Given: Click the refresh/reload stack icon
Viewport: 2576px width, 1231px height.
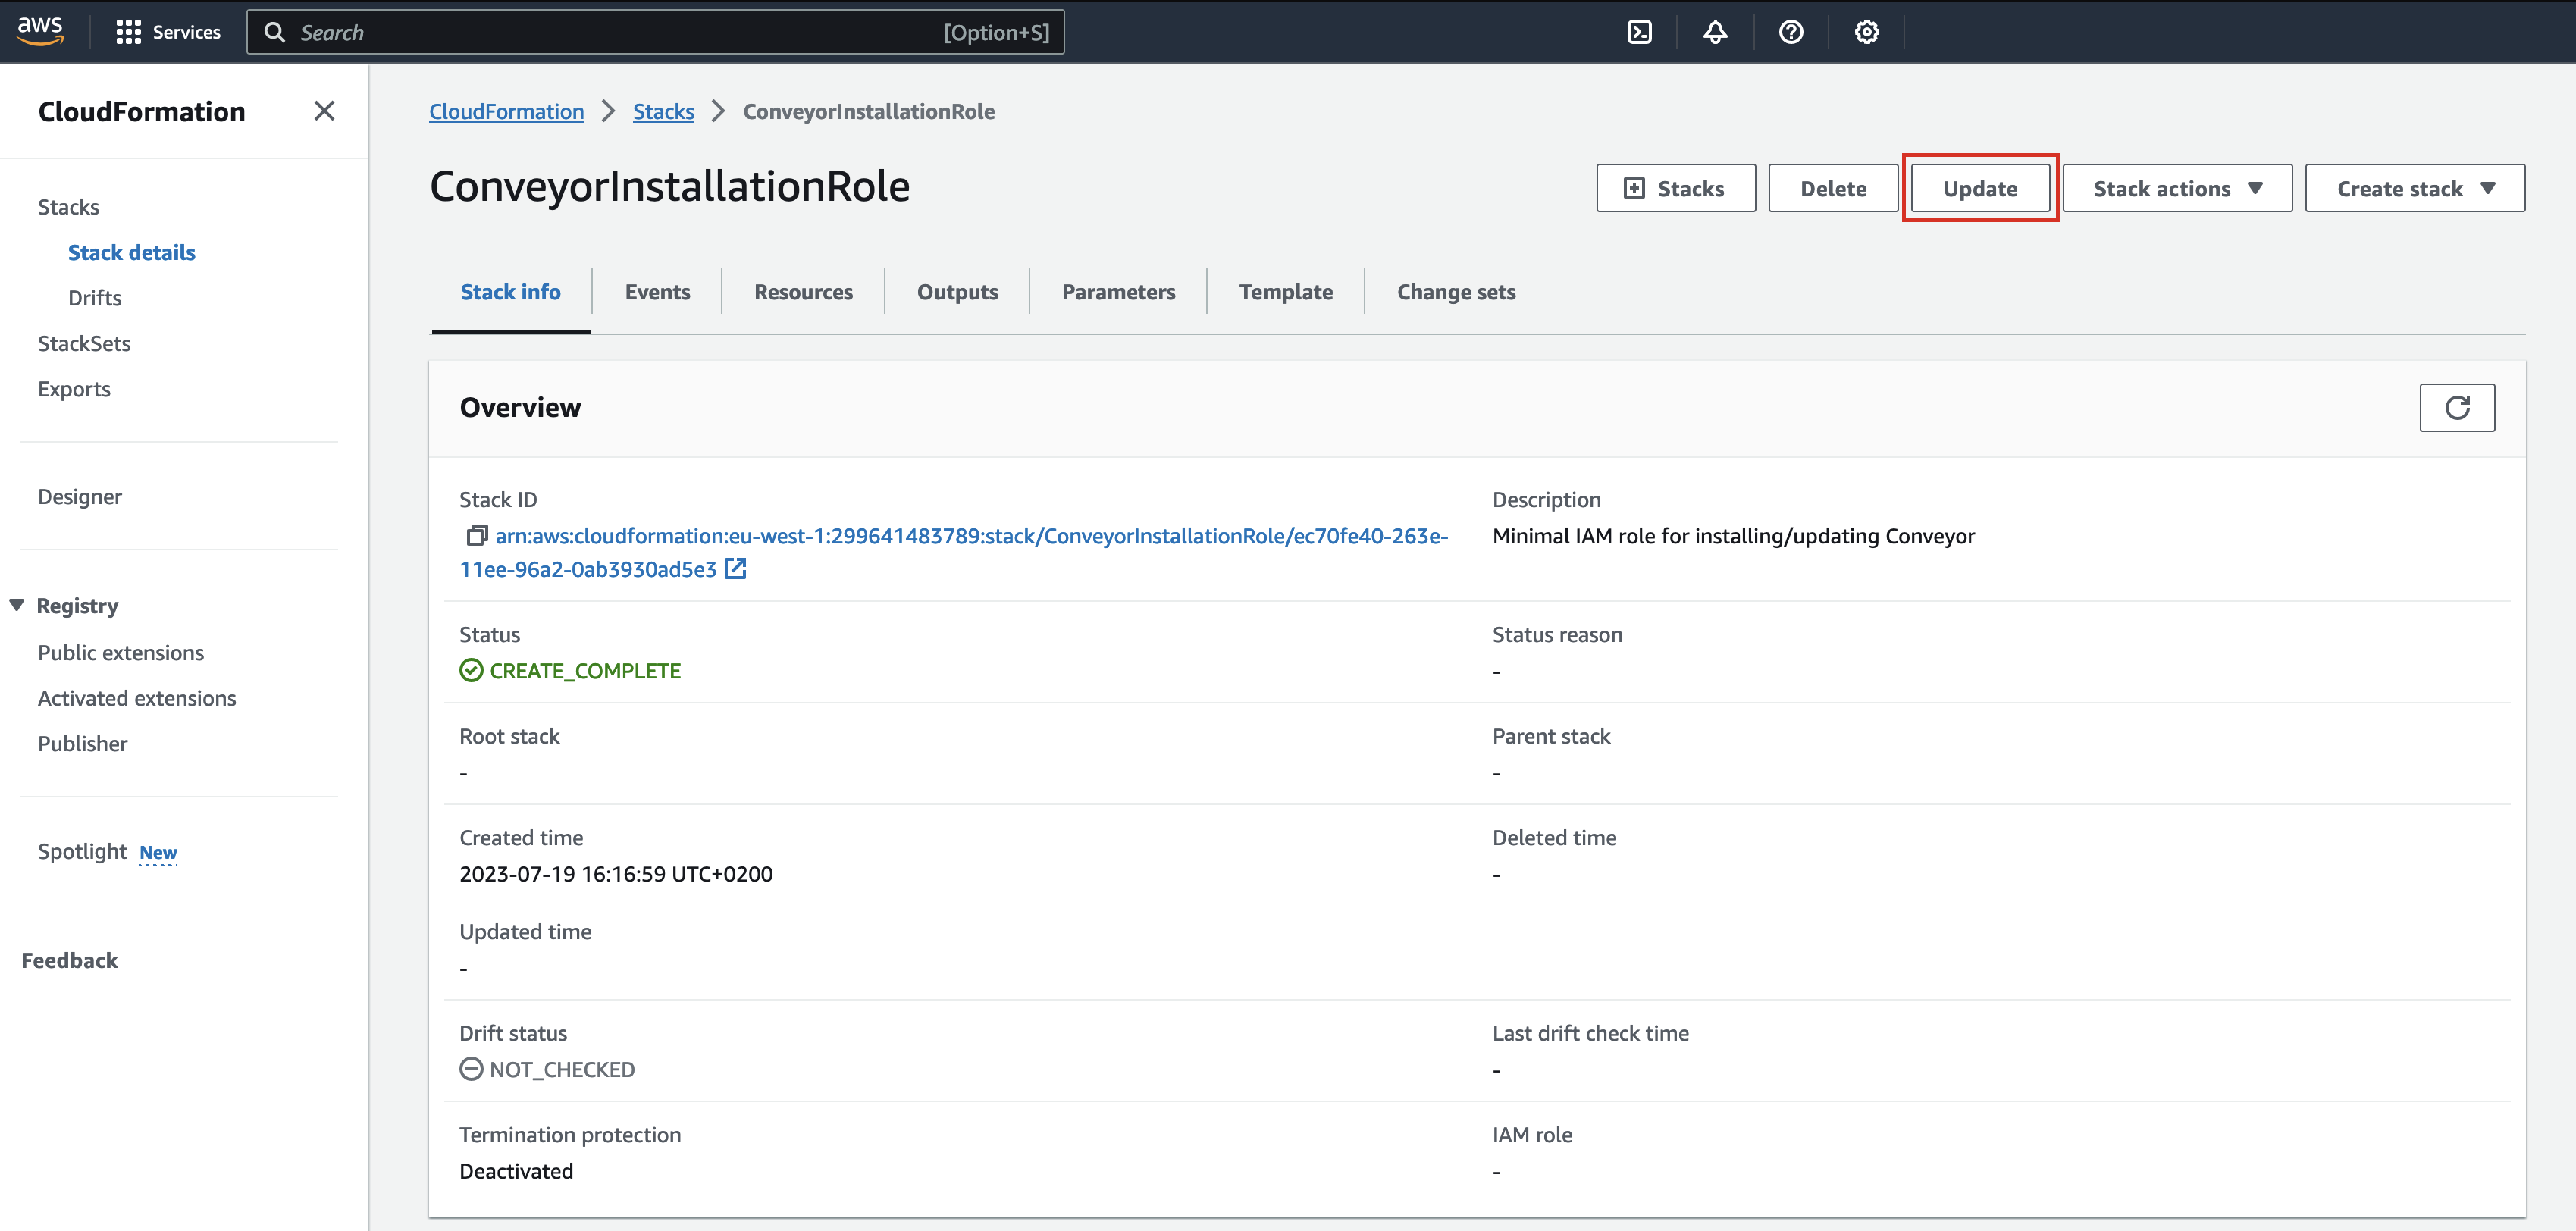Looking at the screenshot, I should click(2458, 406).
